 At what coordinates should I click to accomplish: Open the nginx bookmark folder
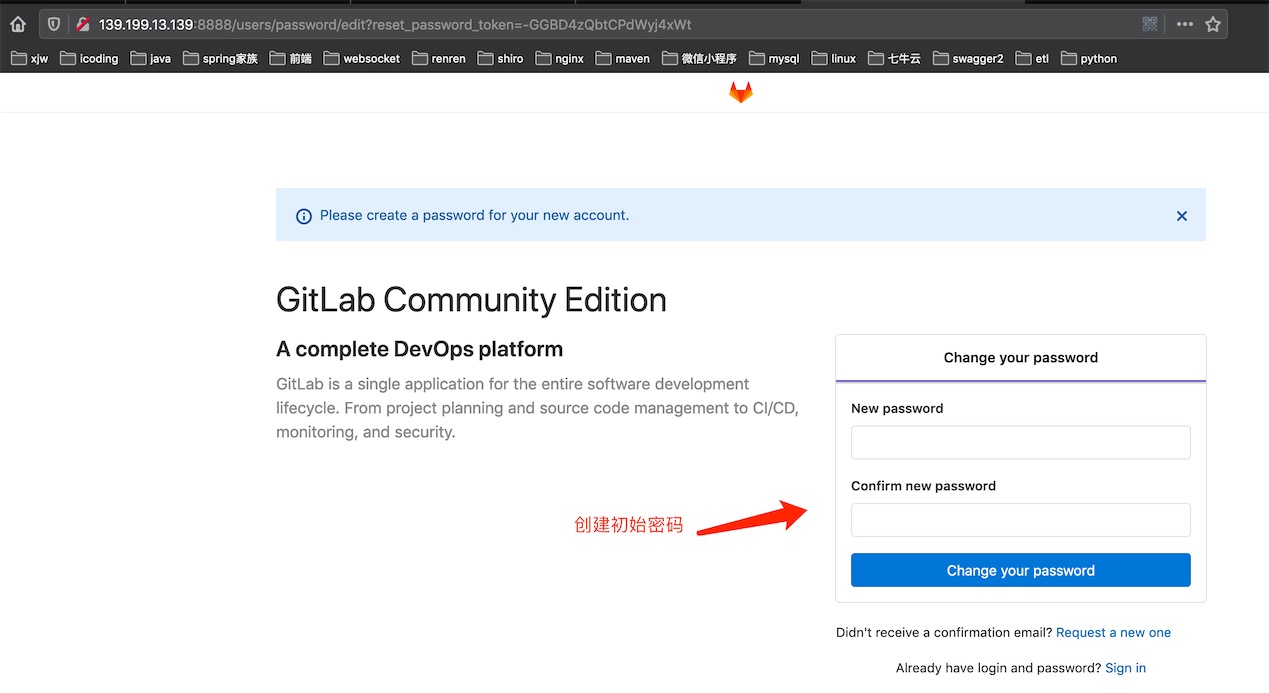(x=560, y=59)
